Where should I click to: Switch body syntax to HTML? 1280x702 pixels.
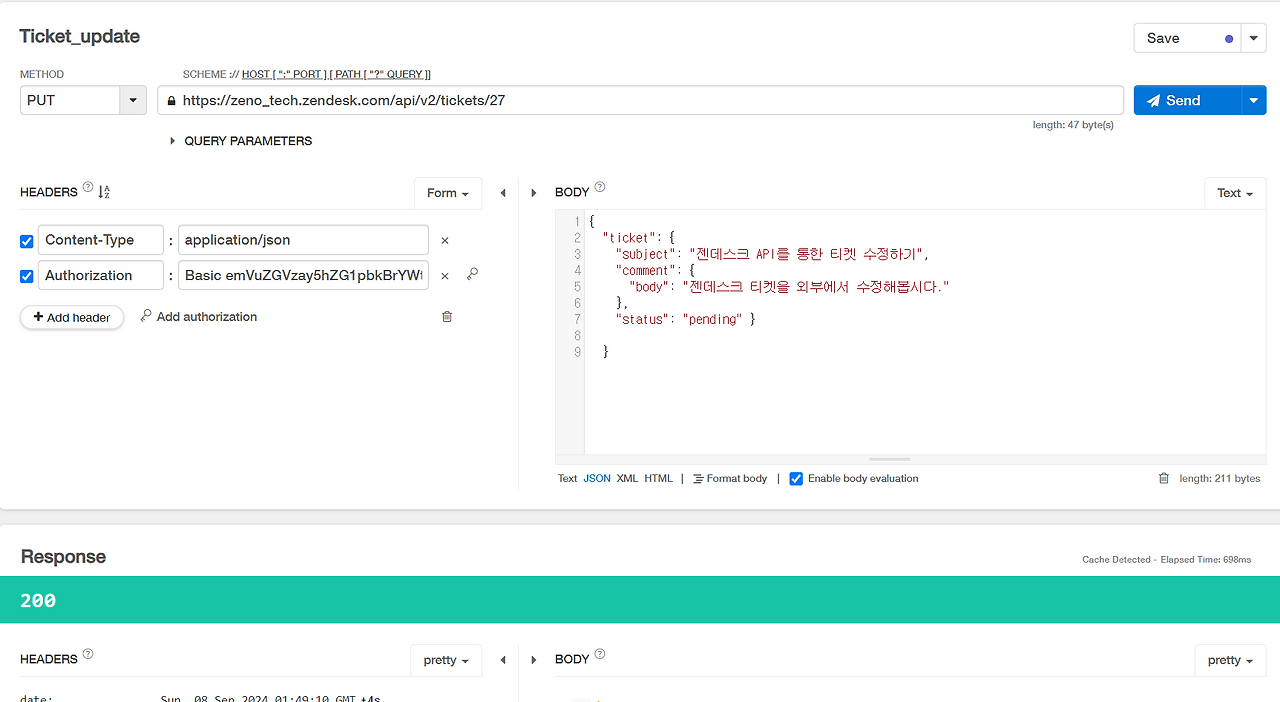coord(658,479)
